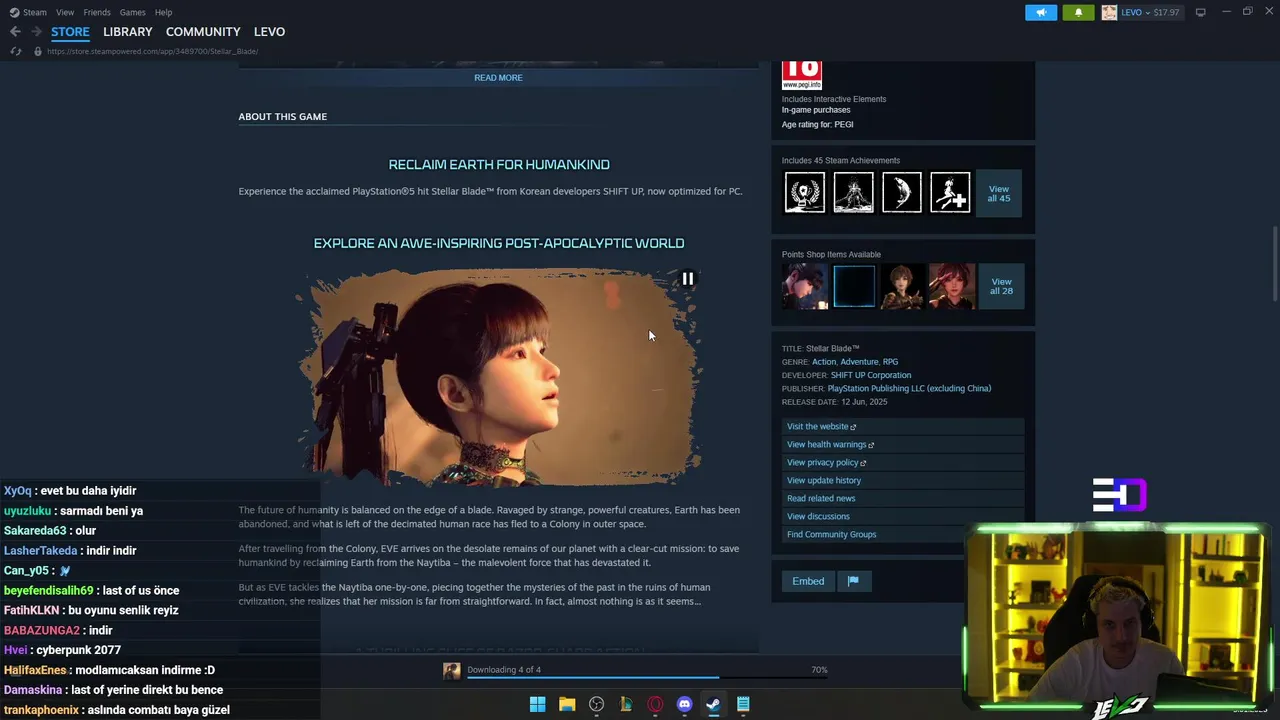The width and height of the screenshot is (1280, 720).
Task: Click the fourth achievement icon with plus
Action: tap(950, 192)
